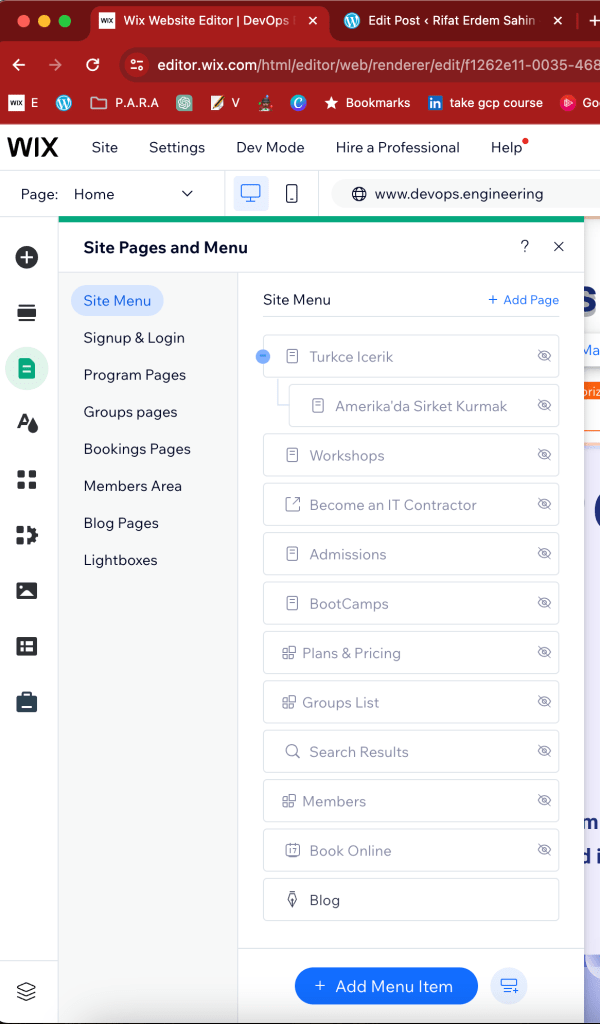Viewport: 600px width, 1024px height.
Task: Select the Blog menu item row
Action: click(x=411, y=900)
